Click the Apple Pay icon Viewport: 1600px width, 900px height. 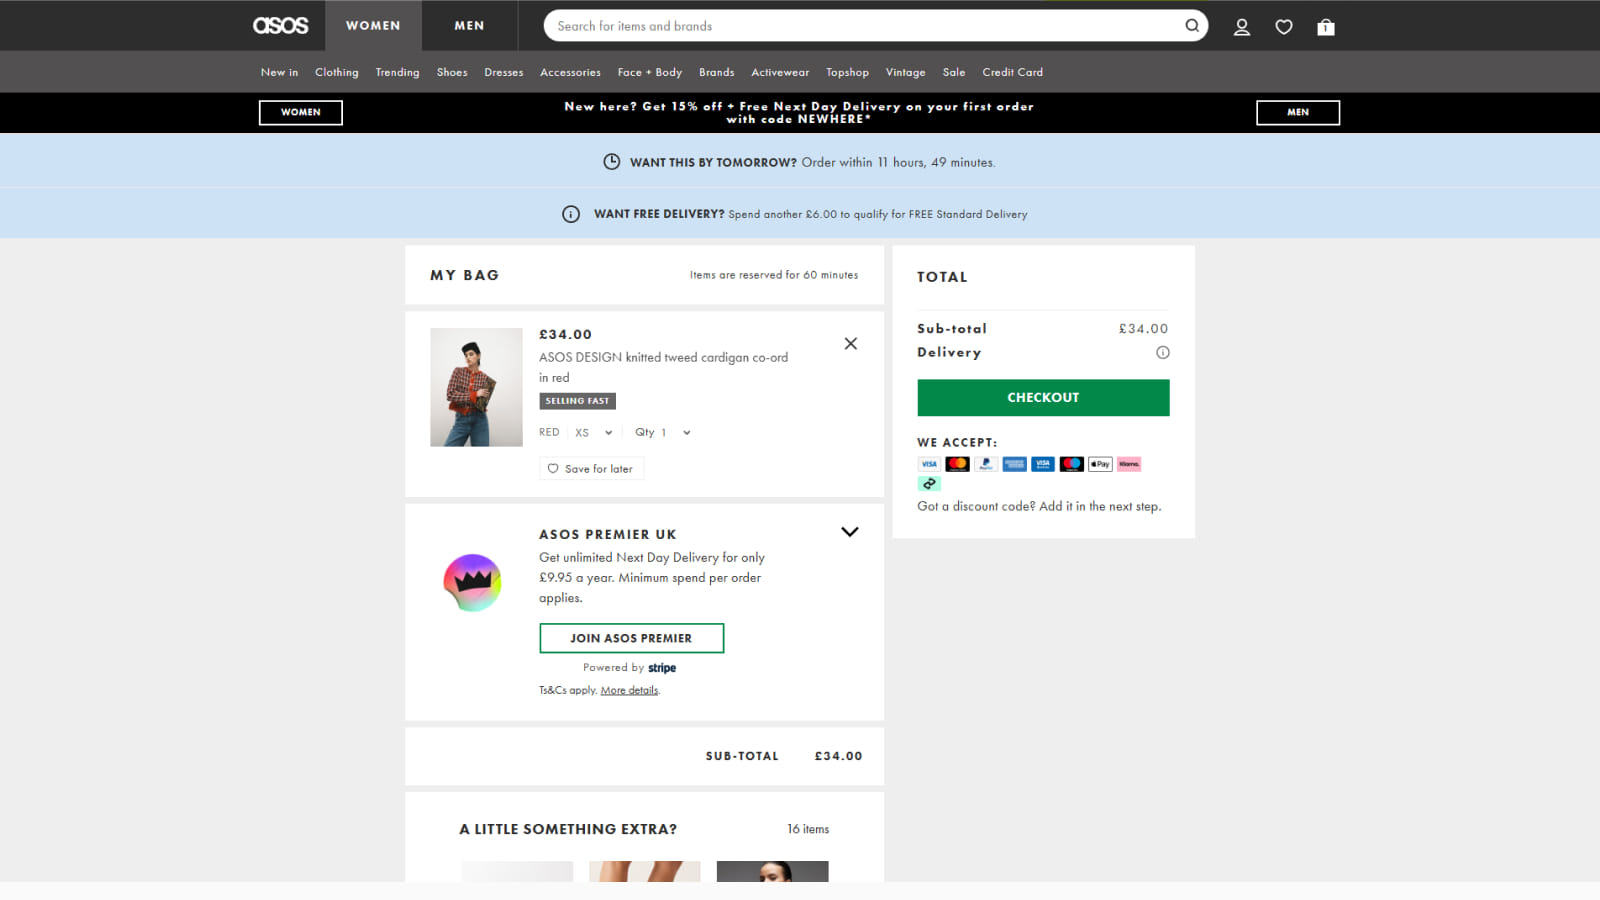pos(1099,464)
